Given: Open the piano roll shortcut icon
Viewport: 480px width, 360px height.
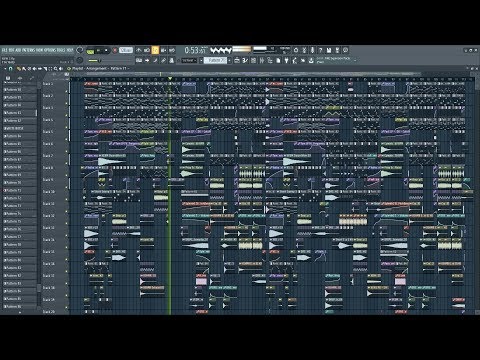Looking at the screenshot, I should click(245, 60).
